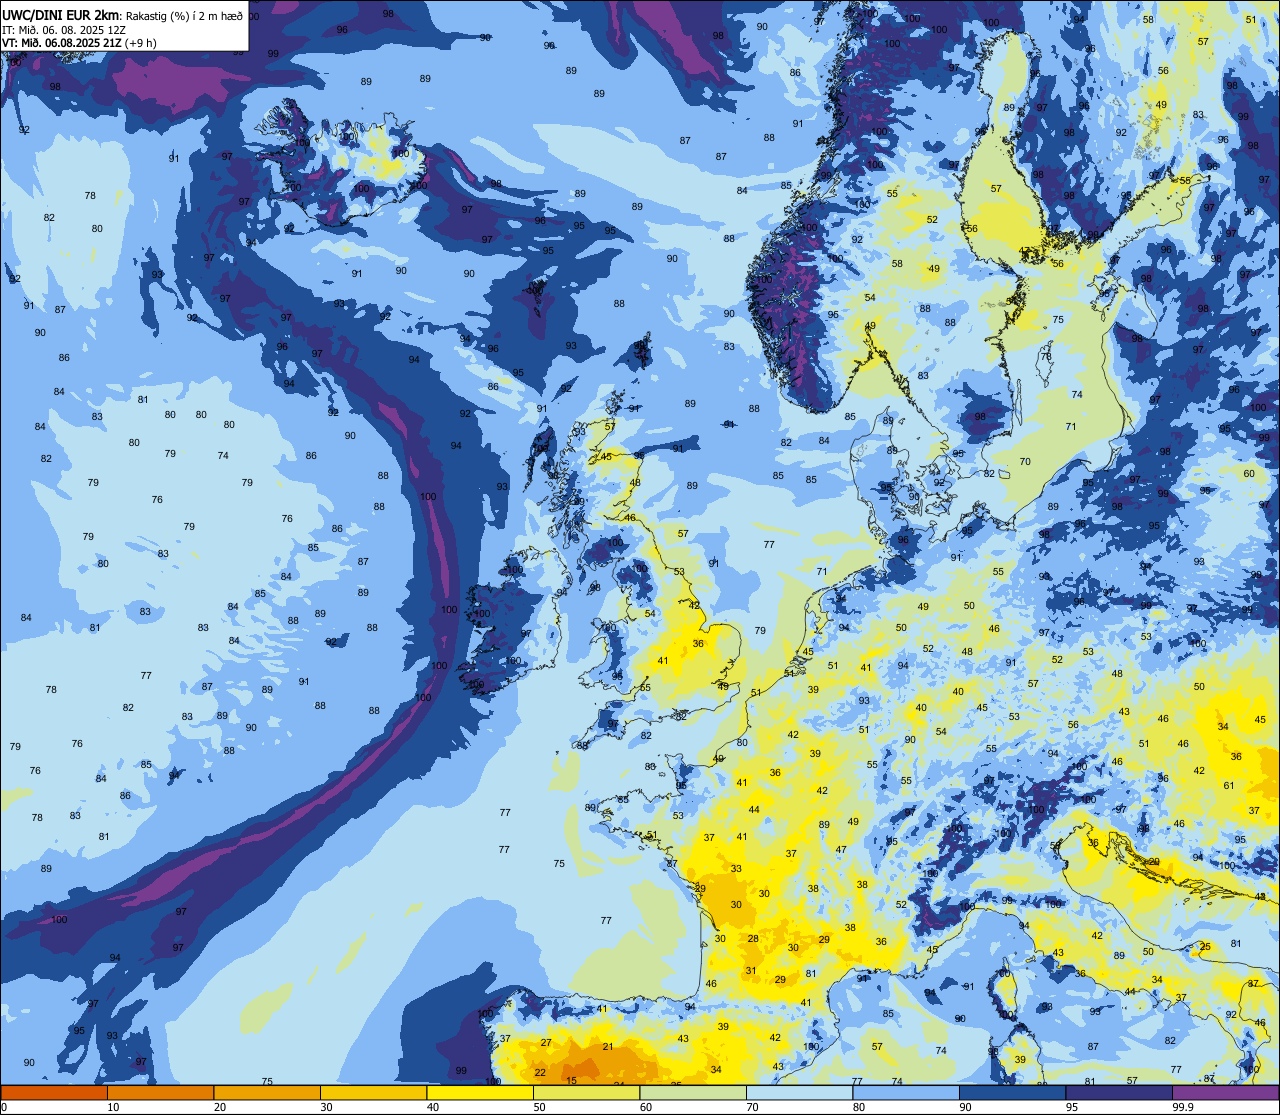
Task: Click the "VT: Mið. 06.08.2025 21Z" line
Action: coord(60,43)
